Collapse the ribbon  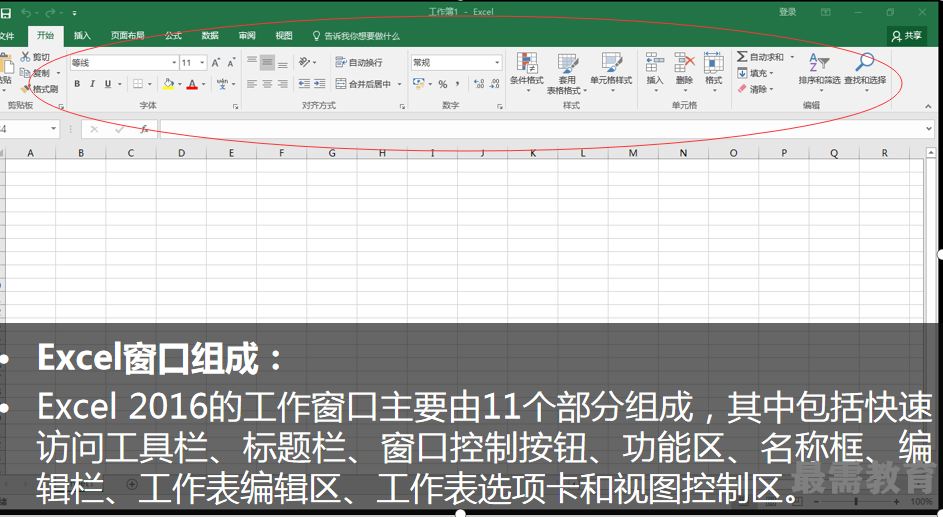(x=928, y=106)
